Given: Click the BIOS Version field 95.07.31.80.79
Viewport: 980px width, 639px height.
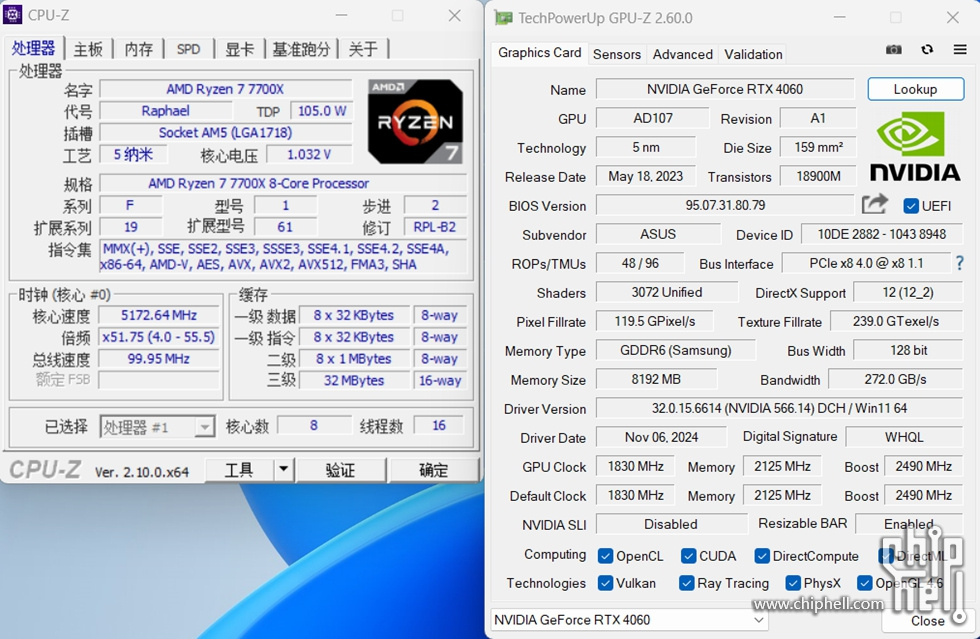Looking at the screenshot, I should pos(725,205).
